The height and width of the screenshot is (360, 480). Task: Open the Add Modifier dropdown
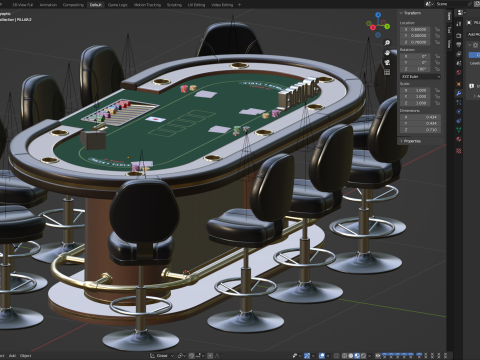(474, 34)
